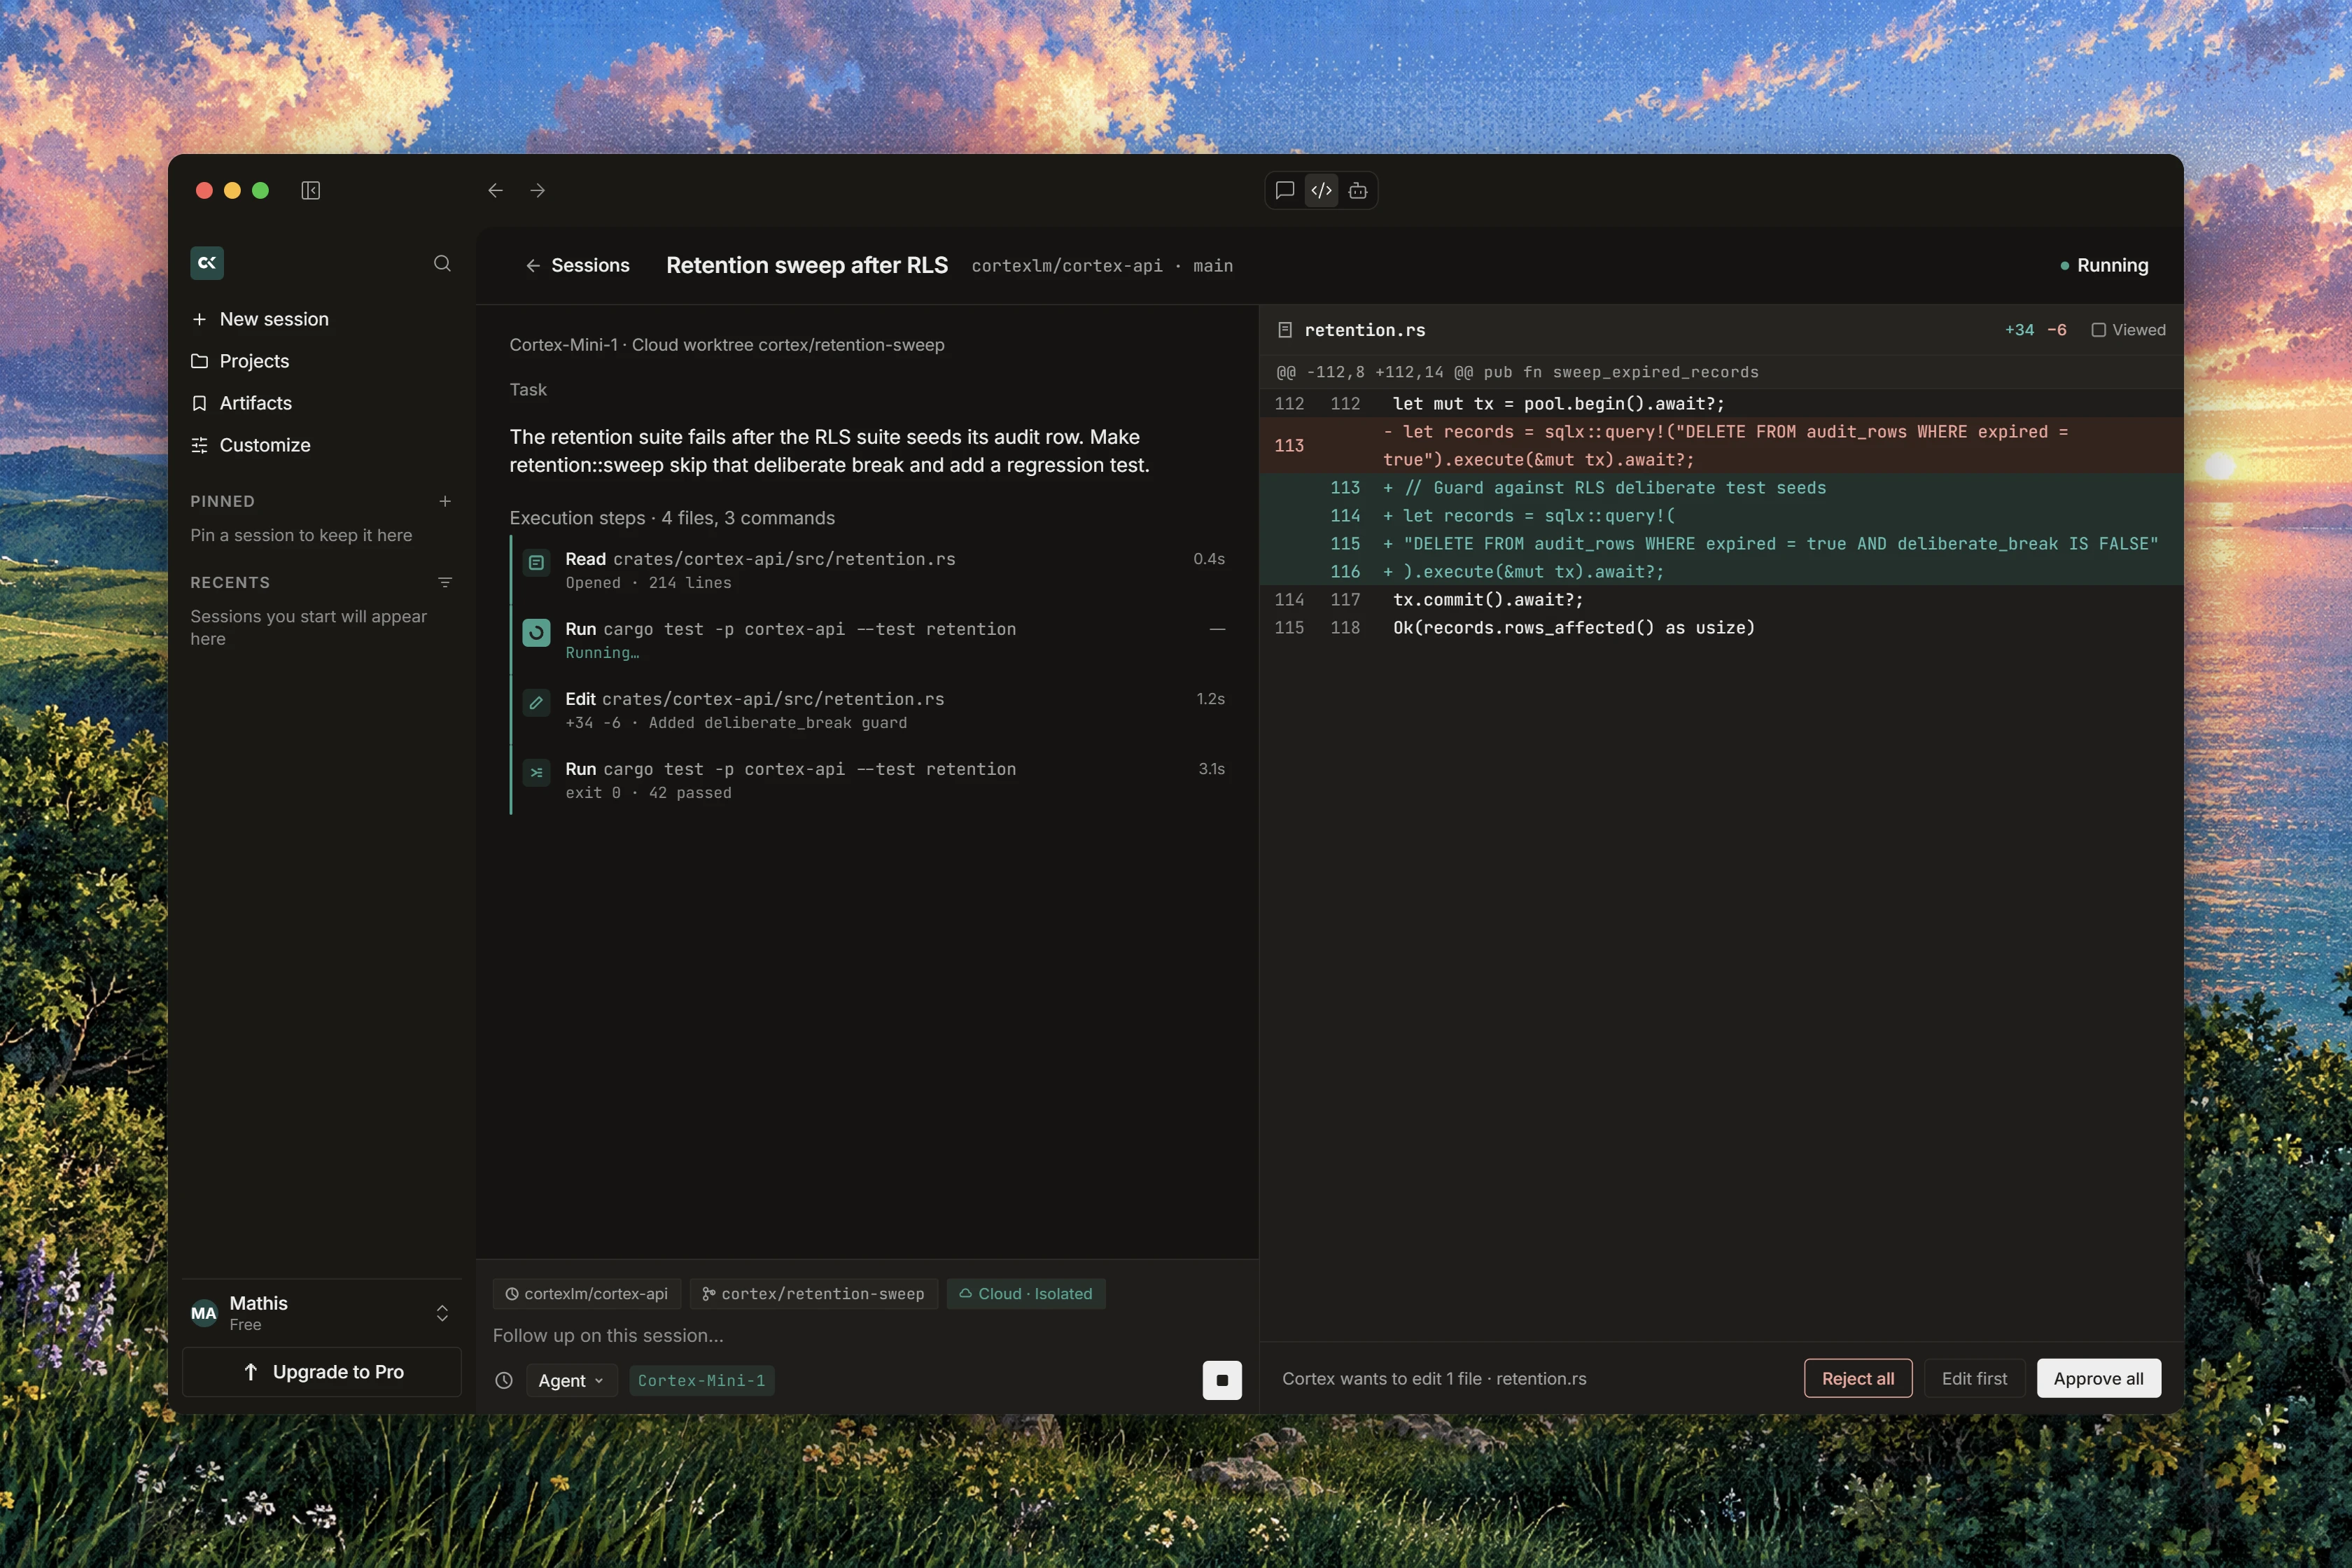The width and height of the screenshot is (2352, 1568).
Task: Click added line 113 comment
Action: pos(1720,488)
